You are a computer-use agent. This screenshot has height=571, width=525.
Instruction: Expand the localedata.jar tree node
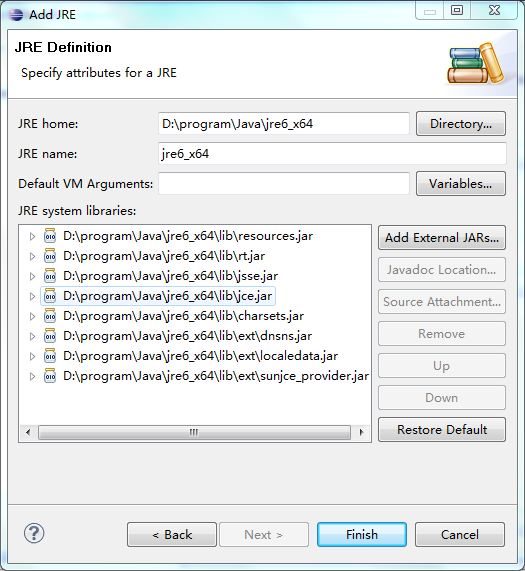pyautogui.click(x=32, y=357)
